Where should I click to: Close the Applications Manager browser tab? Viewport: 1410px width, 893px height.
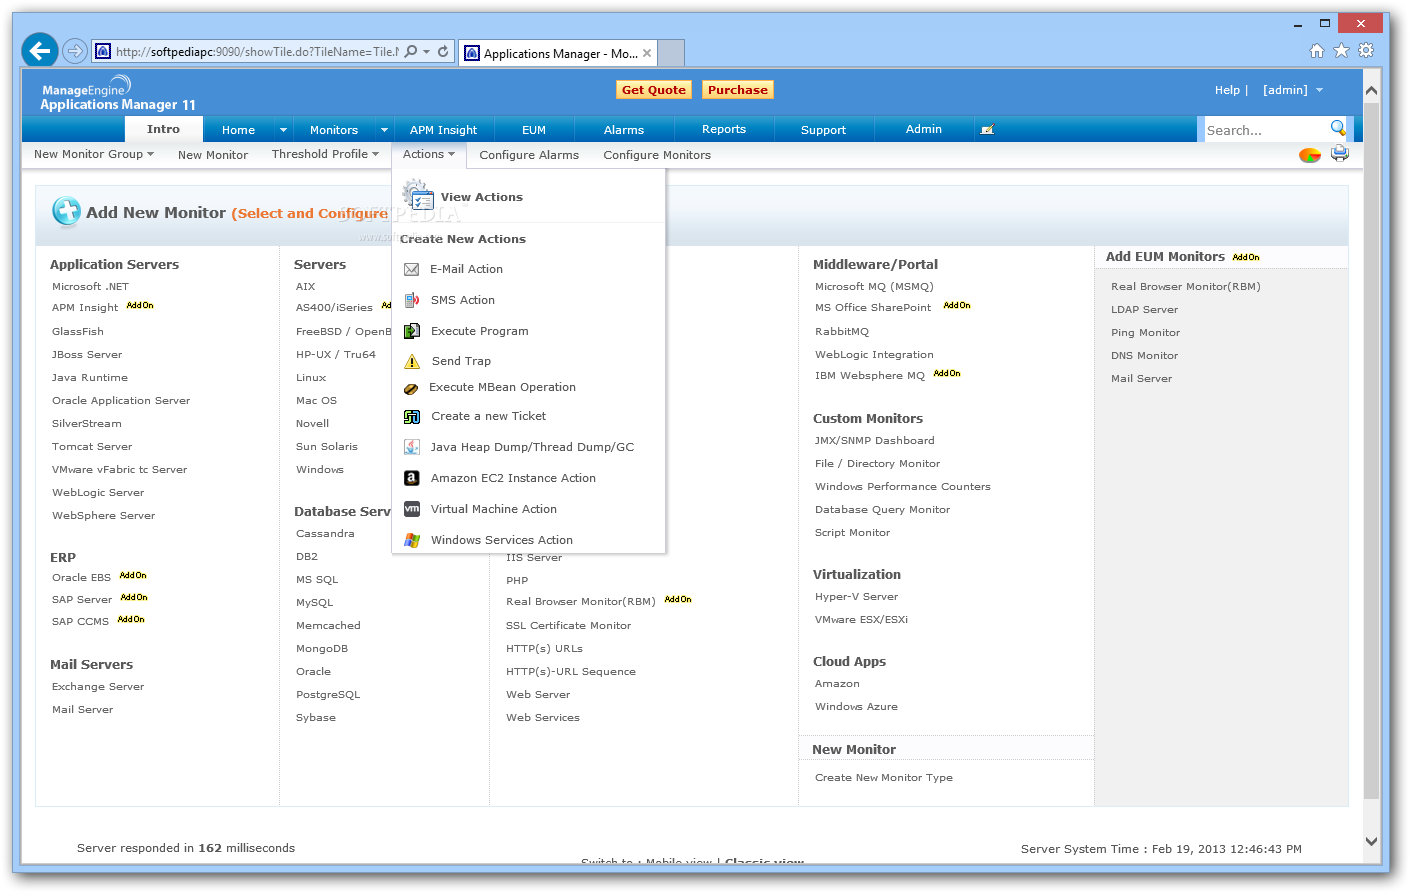(x=647, y=53)
